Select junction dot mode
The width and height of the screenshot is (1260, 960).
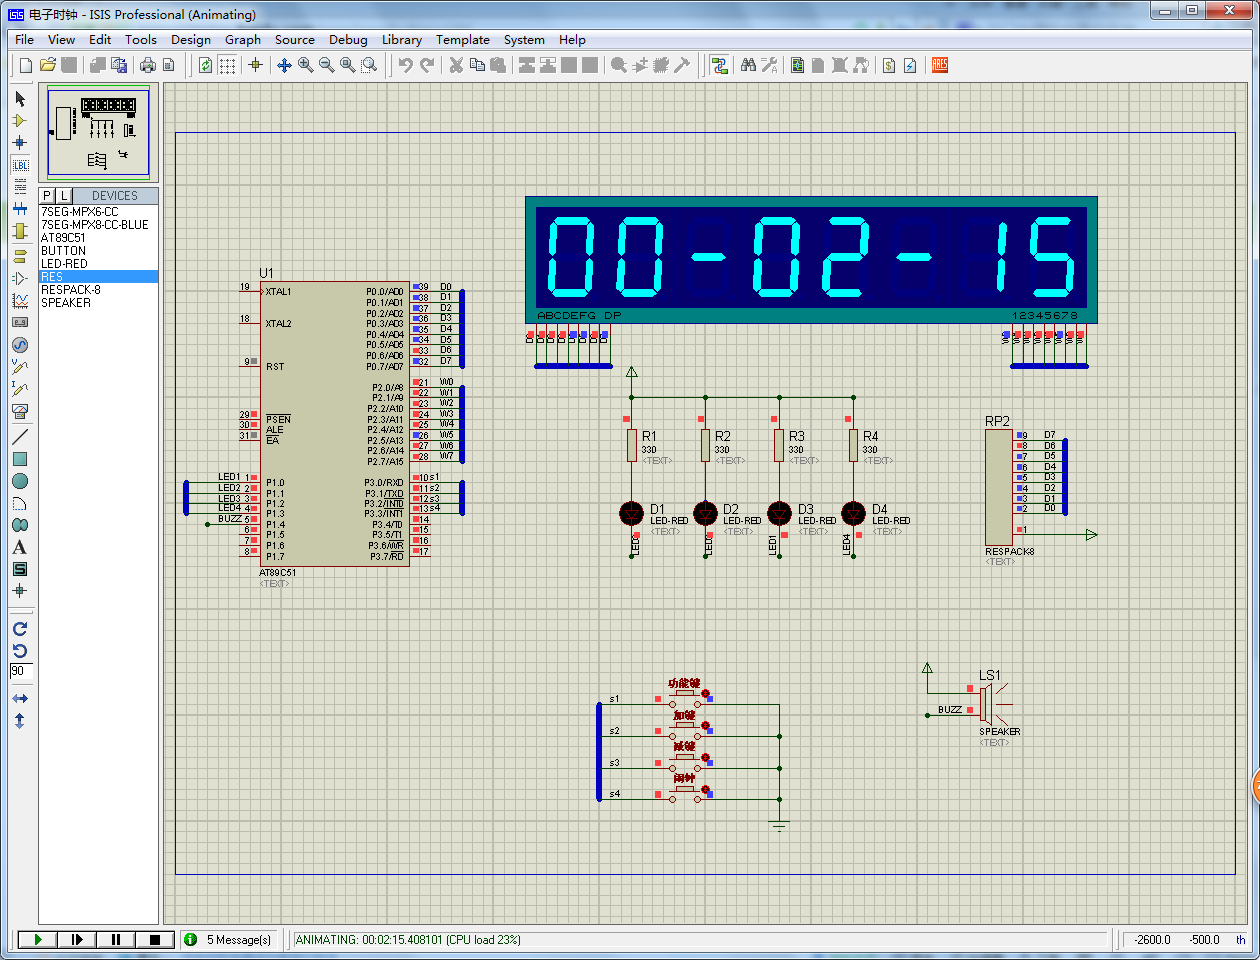20,143
